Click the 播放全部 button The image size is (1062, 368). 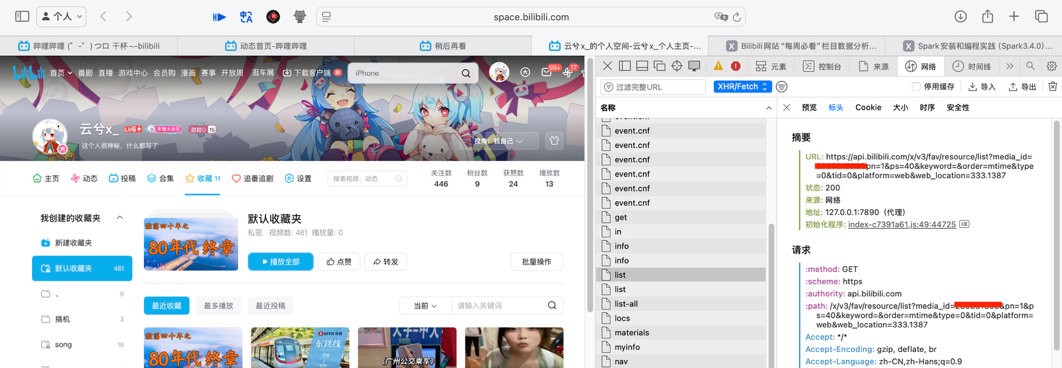point(280,262)
